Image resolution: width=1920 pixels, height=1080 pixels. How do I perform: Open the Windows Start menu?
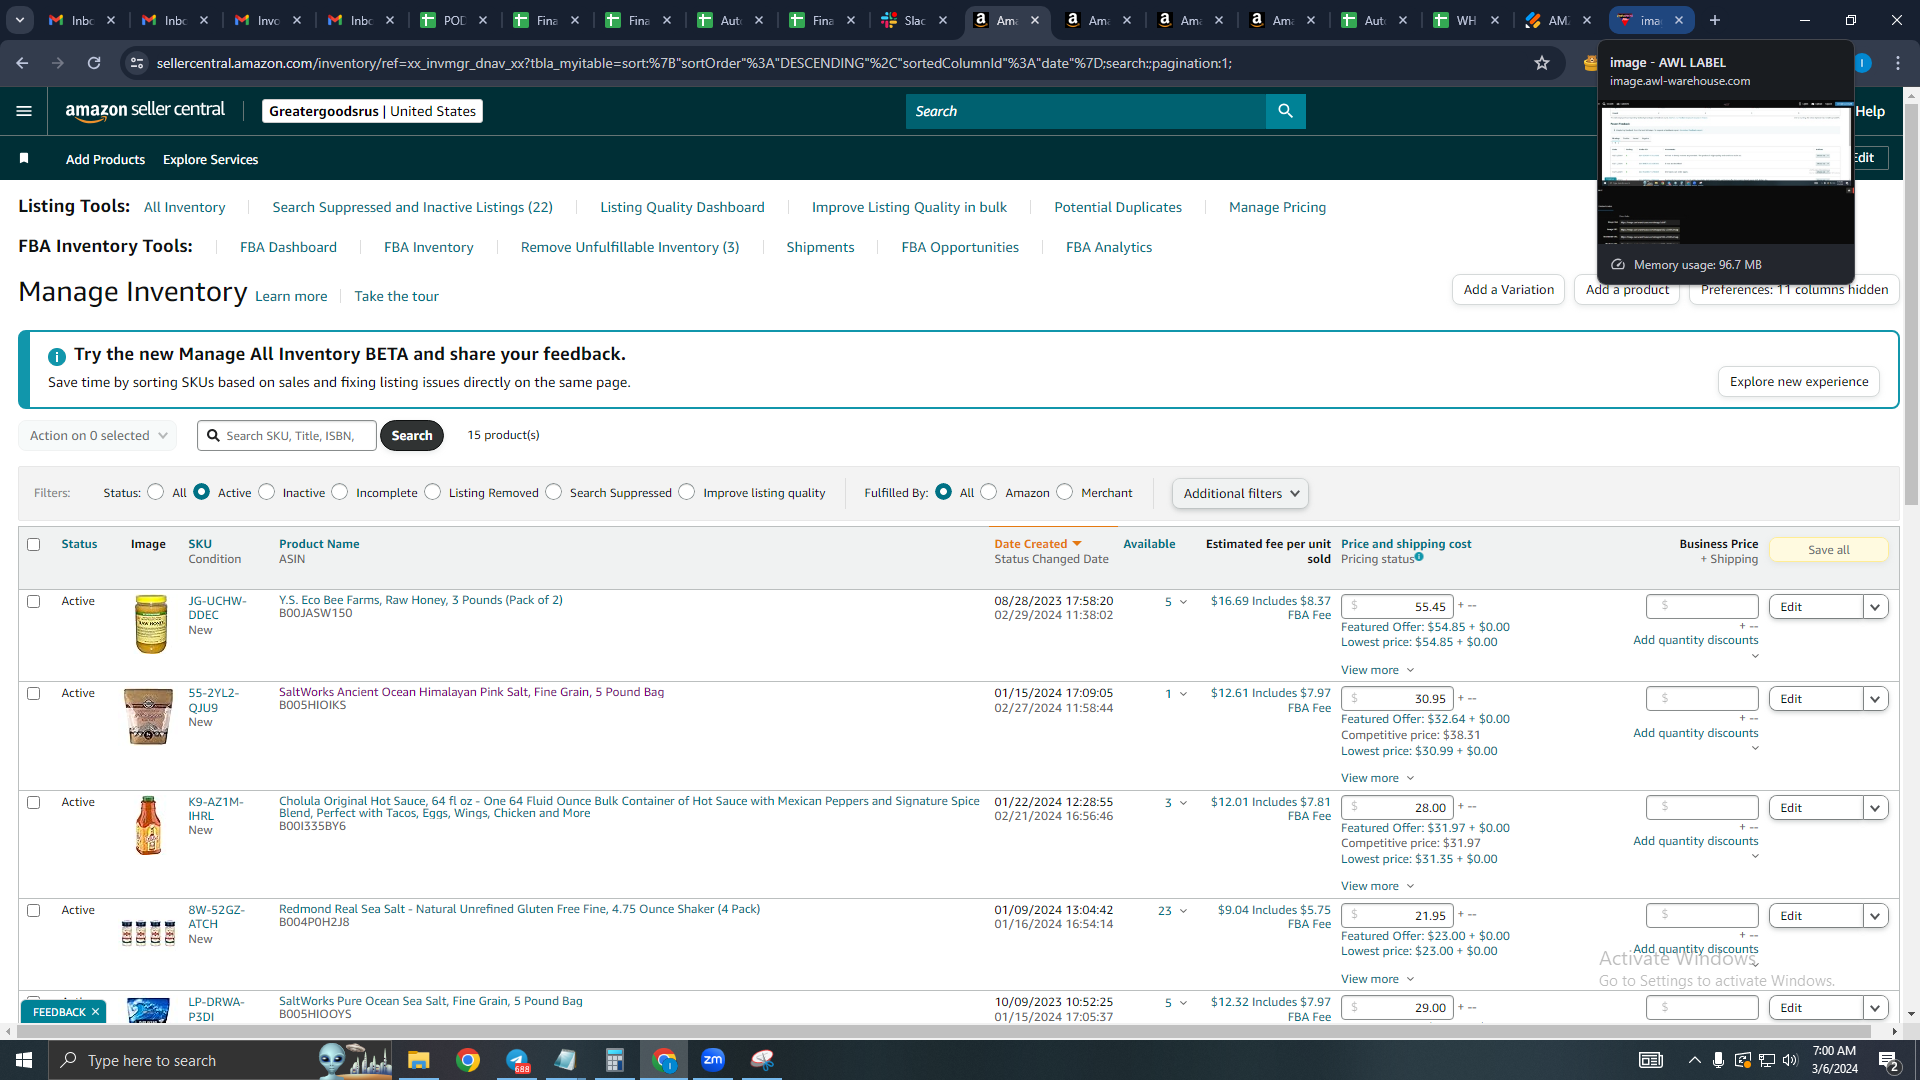(x=24, y=1060)
